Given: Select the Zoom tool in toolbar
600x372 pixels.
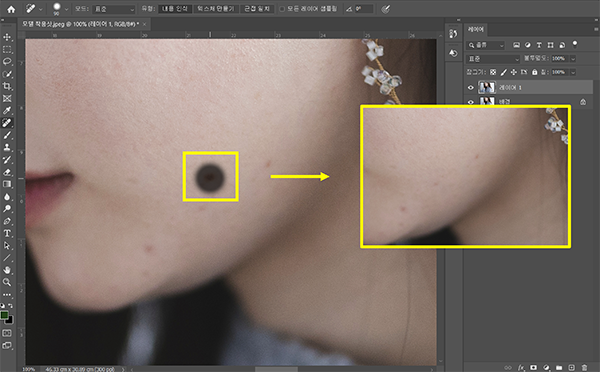Looking at the screenshot, I should tap(7, 282).
